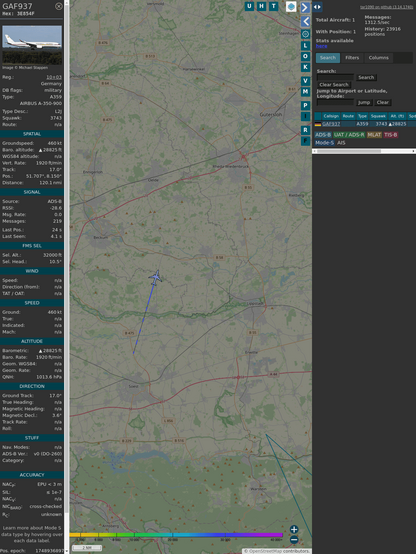Image resolution: width=416 pixels, height=554 pixels.
Task: Click the Clear Search button
Action: (x=334, y=85)
